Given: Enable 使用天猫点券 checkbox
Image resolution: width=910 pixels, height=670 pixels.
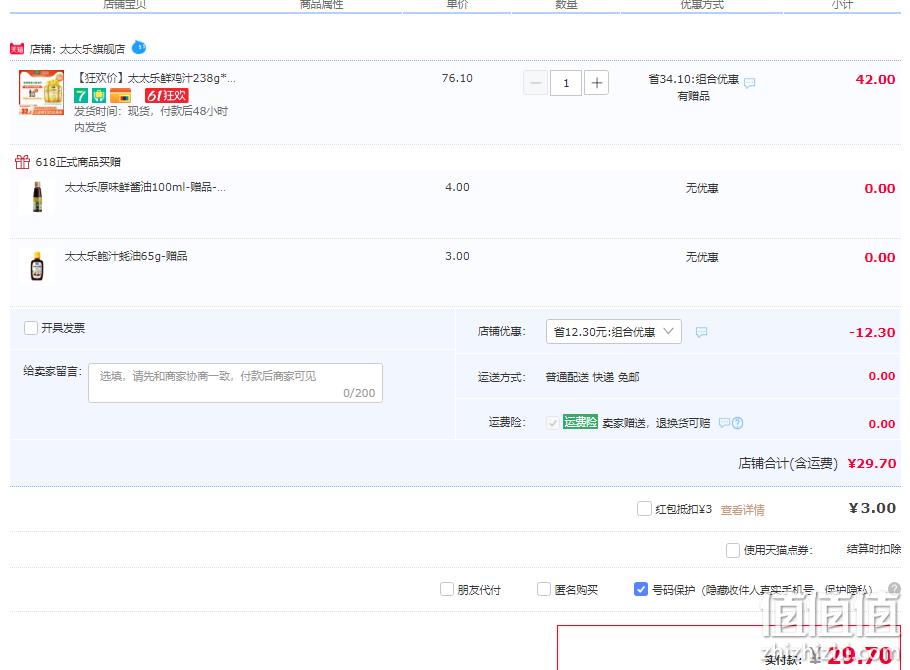Looking at the screenshot, I should [733, 550].
